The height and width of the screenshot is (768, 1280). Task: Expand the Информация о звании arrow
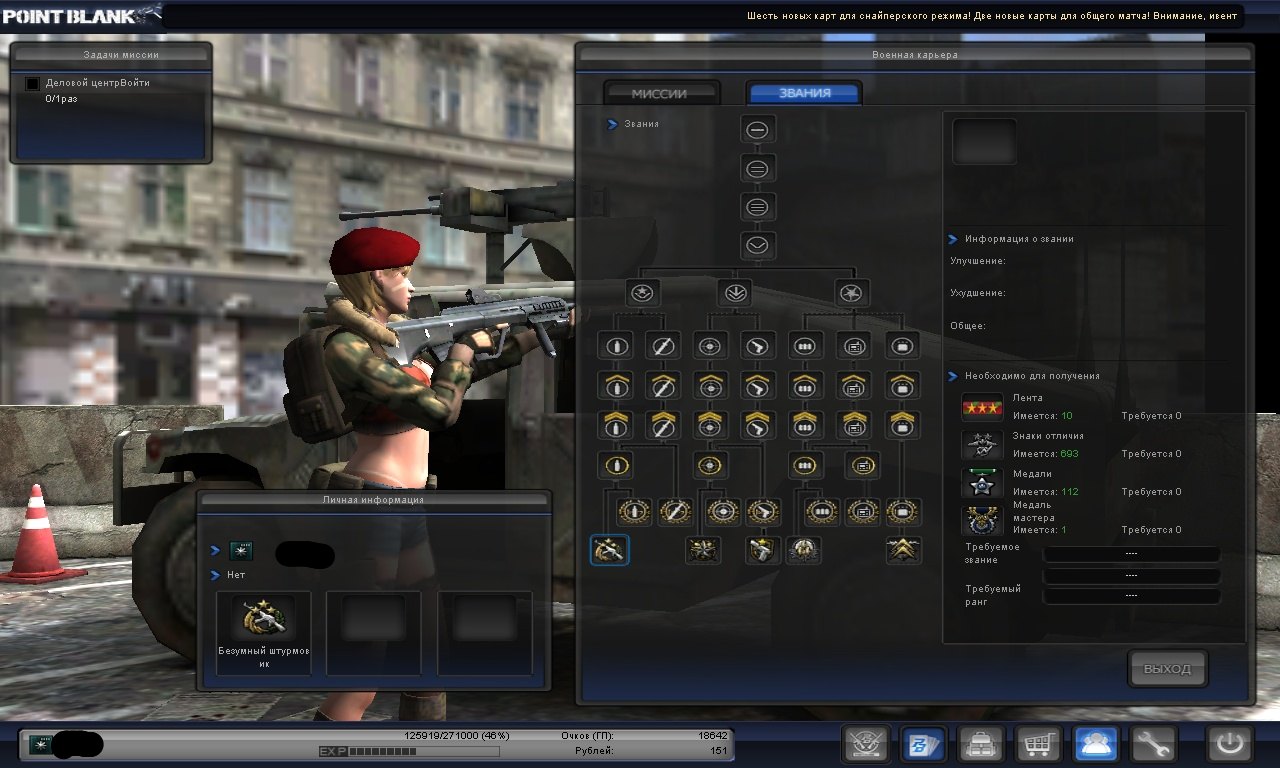(953, 240)
